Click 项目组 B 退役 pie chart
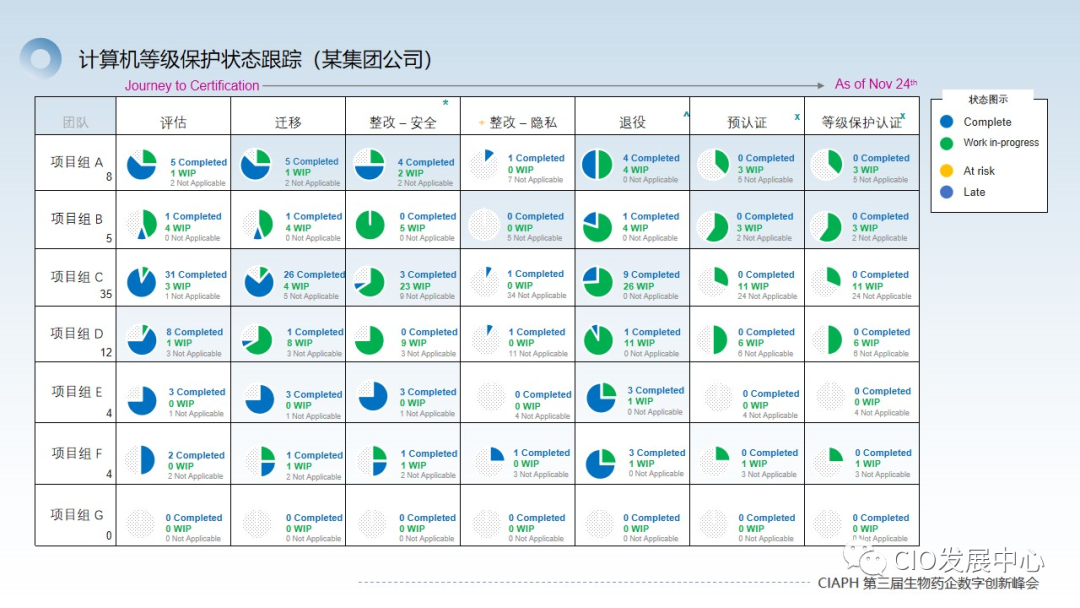This screenshot has width=1080, height=608. coord(597,227)
